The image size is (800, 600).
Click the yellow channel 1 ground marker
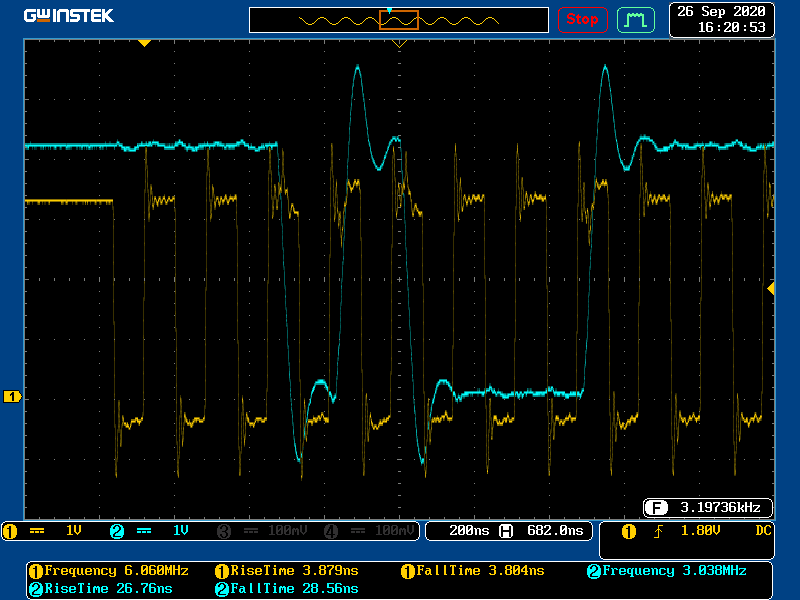(12, 397)
